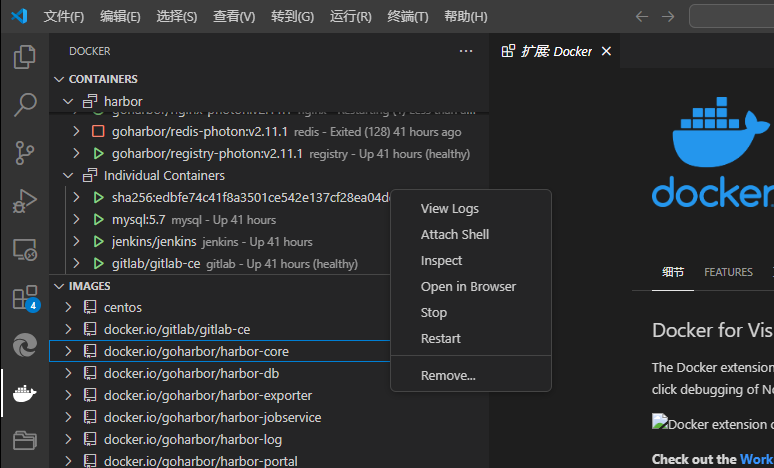Click the mysql:5.7 running status icon
The image size is (774, 468).
tap(98, 220)
